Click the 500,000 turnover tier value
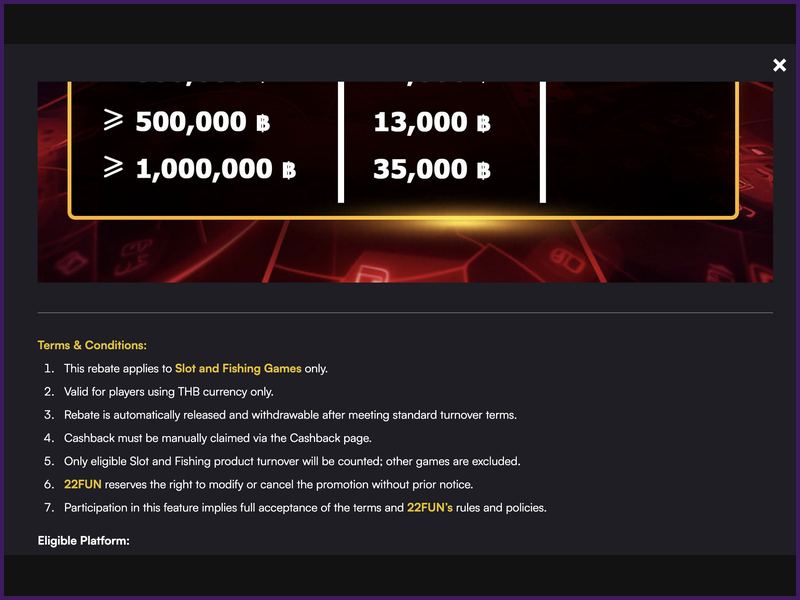Image resolution: width=800 pixels, height=600 pixels. (x=190, y=122)
